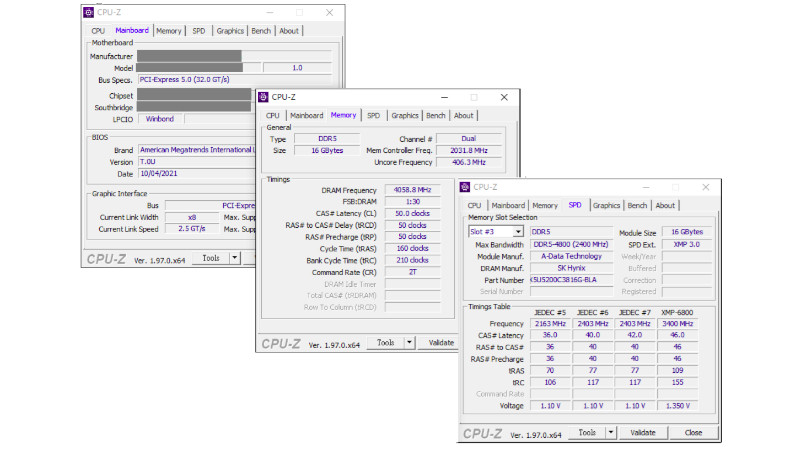The width and height of the screenshot is (800, 450).
Task: Click the Uncore Frequency 406.3 MHz value
Action: point(468,162)
